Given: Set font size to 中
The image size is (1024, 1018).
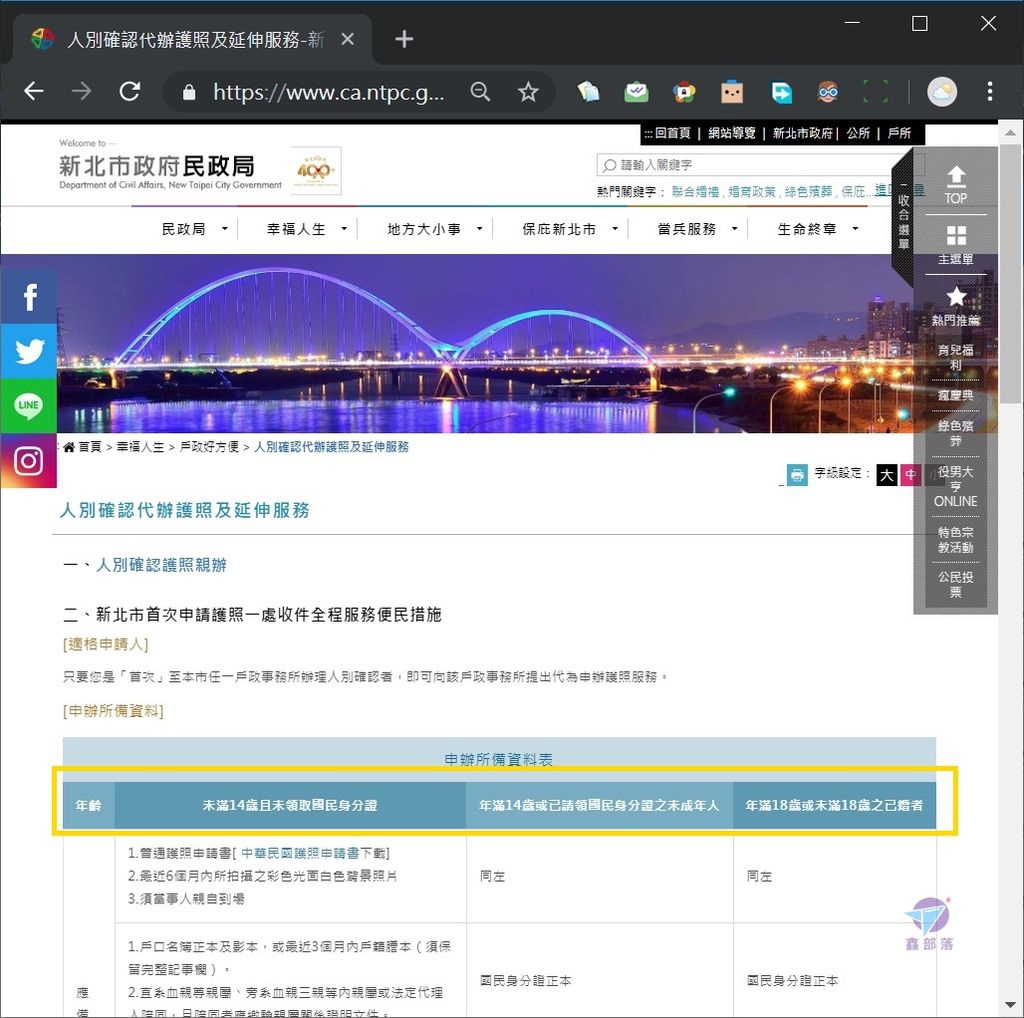Looking at the screenshot, I should (910, 475).
